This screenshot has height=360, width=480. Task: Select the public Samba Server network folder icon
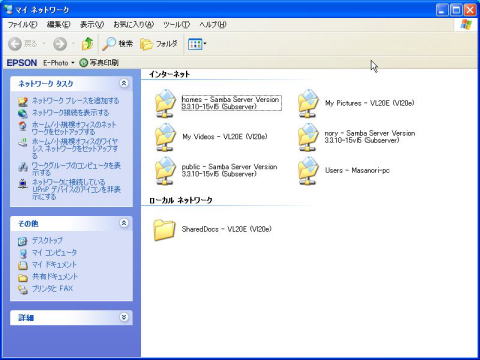pos(165,171)
